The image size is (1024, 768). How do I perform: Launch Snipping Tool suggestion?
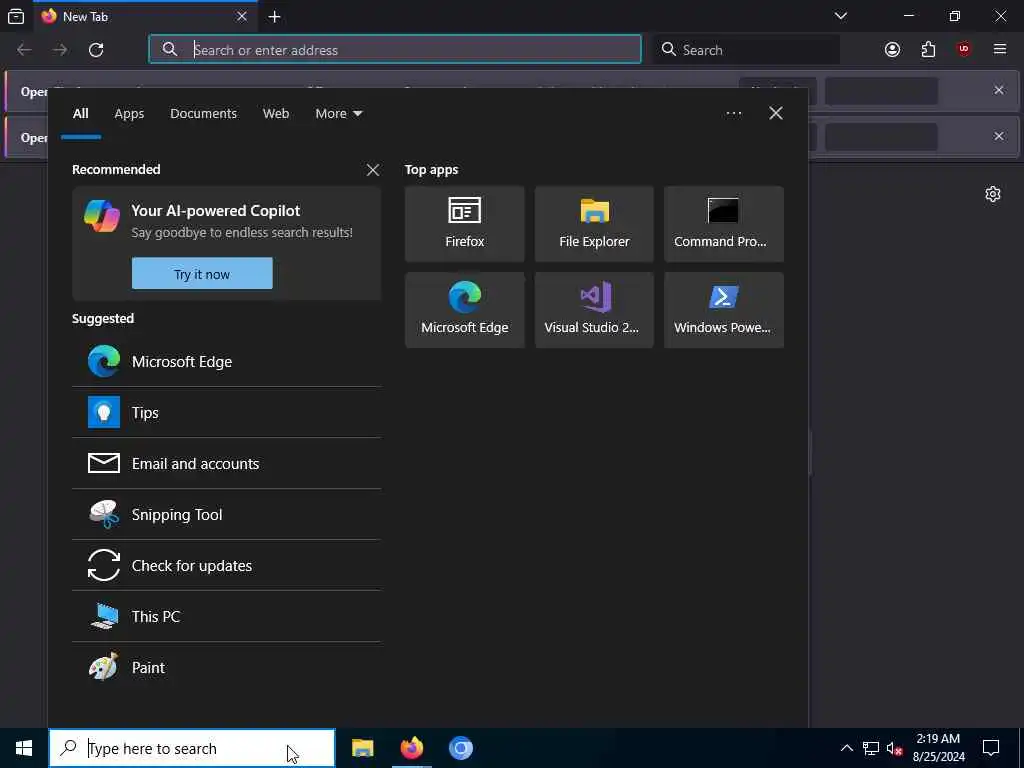(x=227, y=514)
